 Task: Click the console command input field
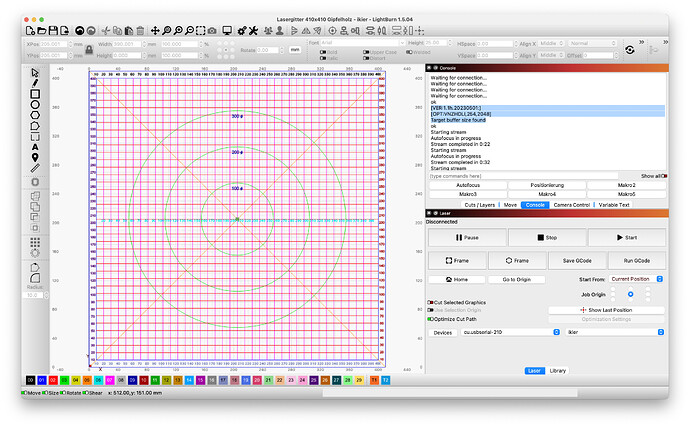click(523, 176)
